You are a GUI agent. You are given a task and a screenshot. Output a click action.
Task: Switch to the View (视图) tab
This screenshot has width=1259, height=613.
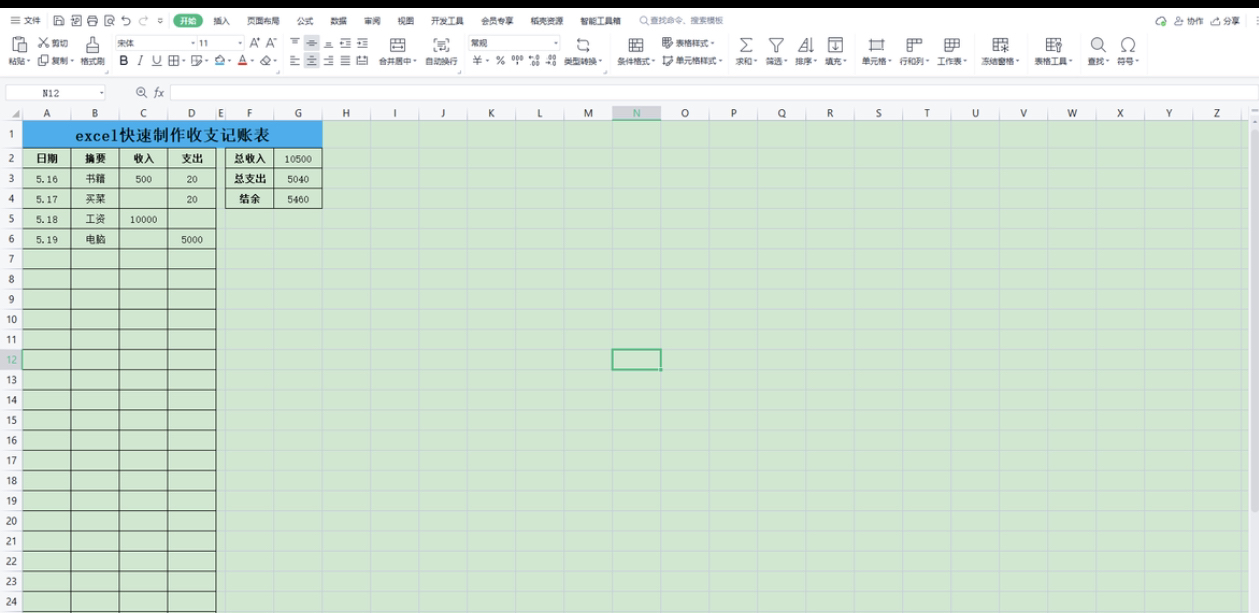(x=405, y=21)
